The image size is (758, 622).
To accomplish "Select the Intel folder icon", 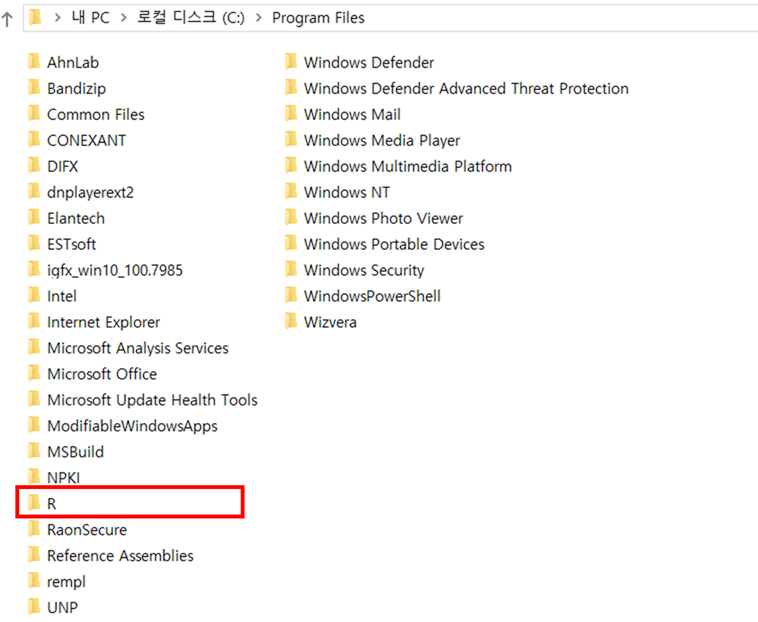I will 34,295.
